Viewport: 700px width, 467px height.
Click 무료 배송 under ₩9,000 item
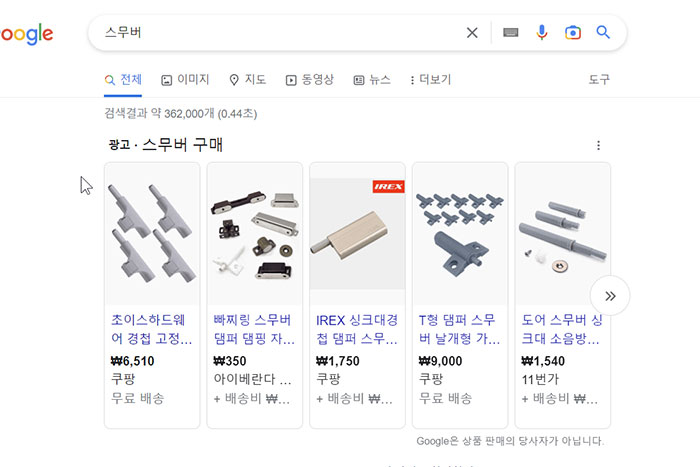[446, 398]
